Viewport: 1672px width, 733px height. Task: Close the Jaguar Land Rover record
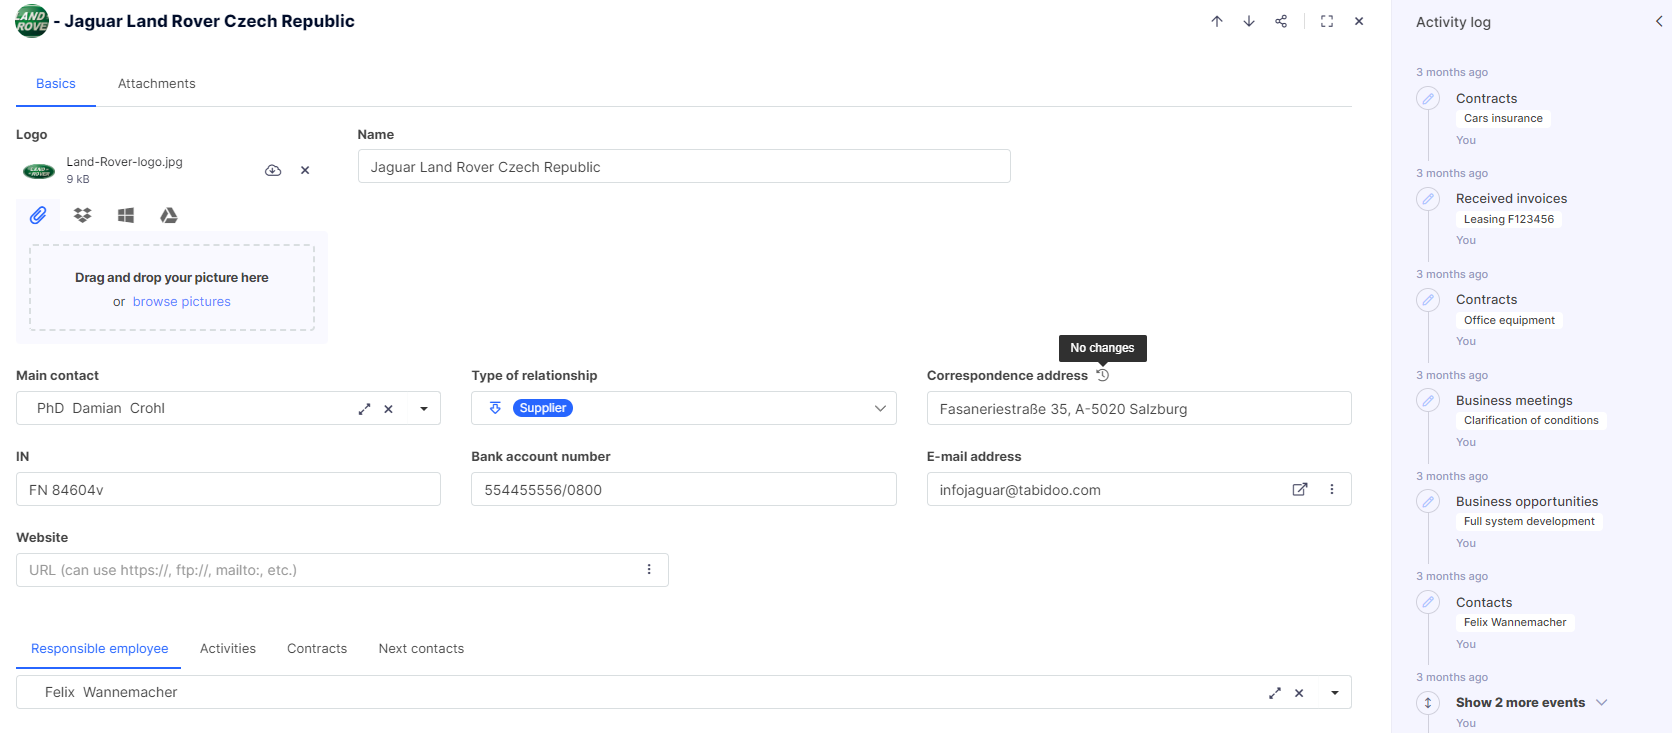click(1359, 21)
